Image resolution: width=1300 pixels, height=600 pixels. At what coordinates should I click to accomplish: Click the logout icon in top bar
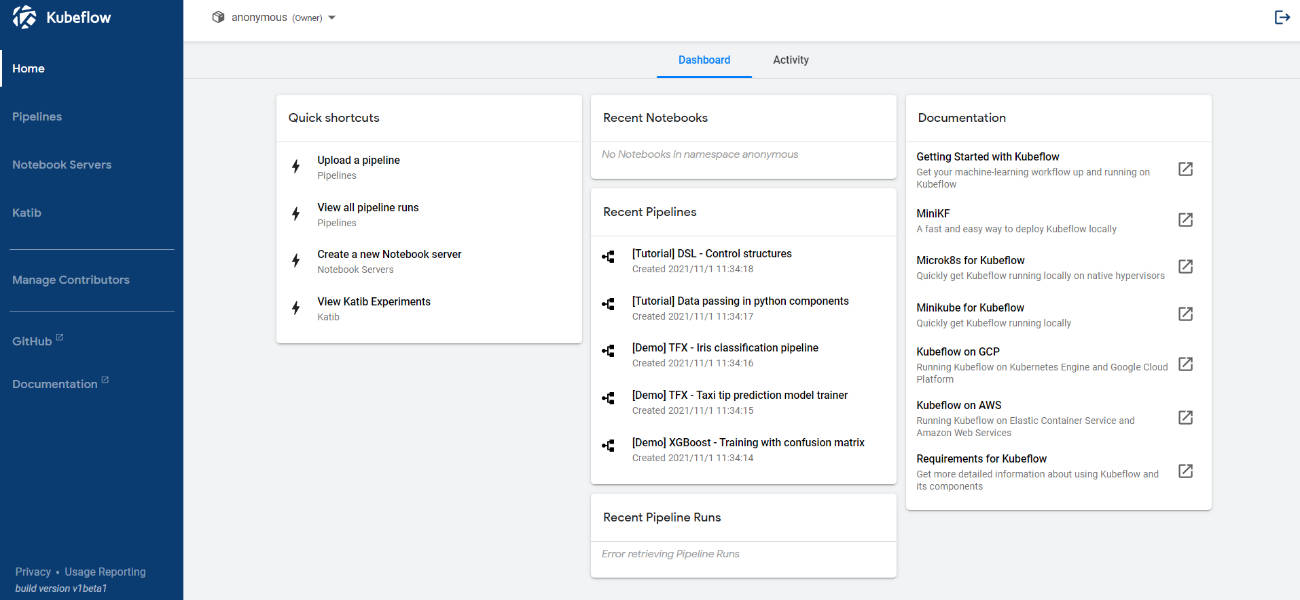coord(1282,17)
